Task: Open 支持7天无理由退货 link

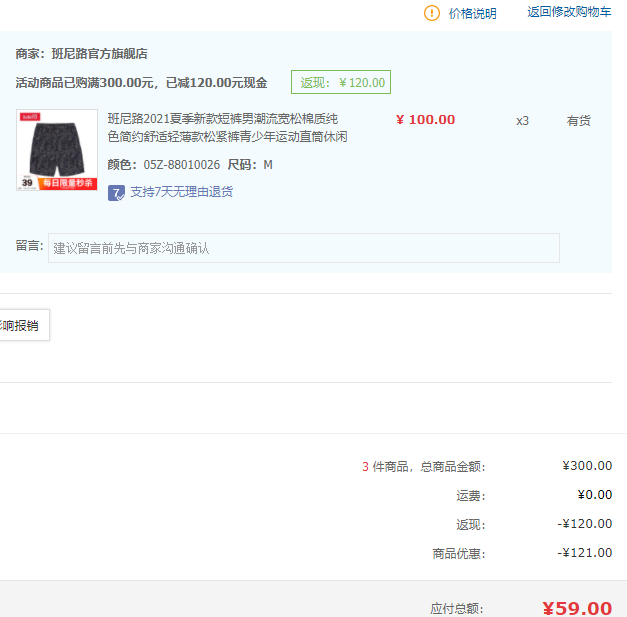Action: 182,192
